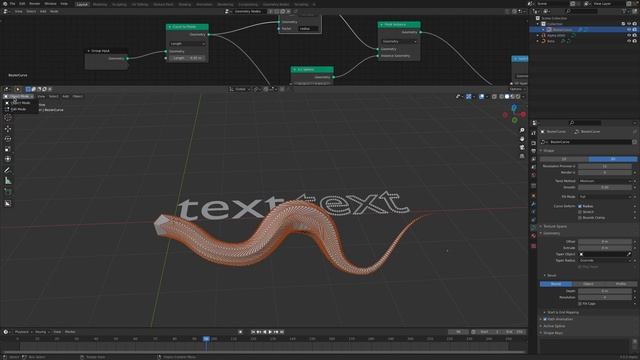
Task: Open the Material properties tab icon
Action: tap(533, 236)
